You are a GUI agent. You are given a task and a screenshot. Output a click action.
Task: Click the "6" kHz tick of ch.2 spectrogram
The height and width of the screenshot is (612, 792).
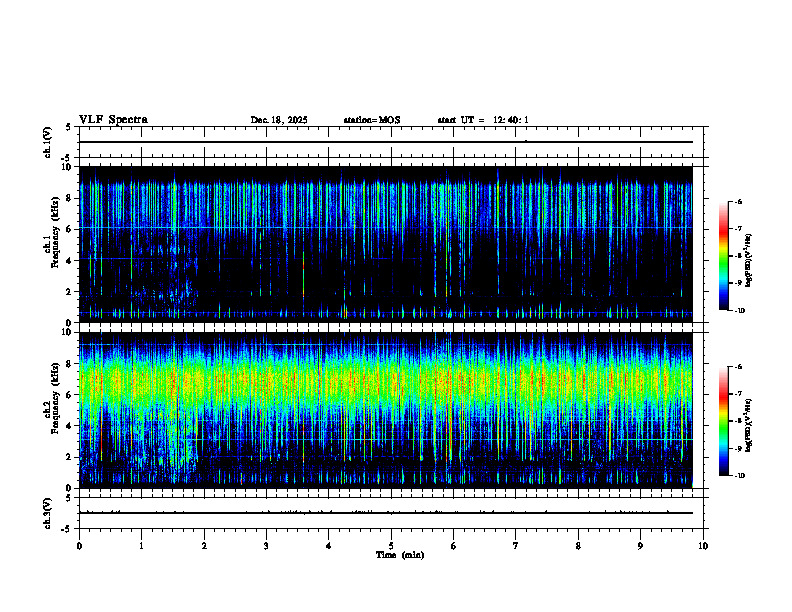pyautogui.click(x=71, y=395)
